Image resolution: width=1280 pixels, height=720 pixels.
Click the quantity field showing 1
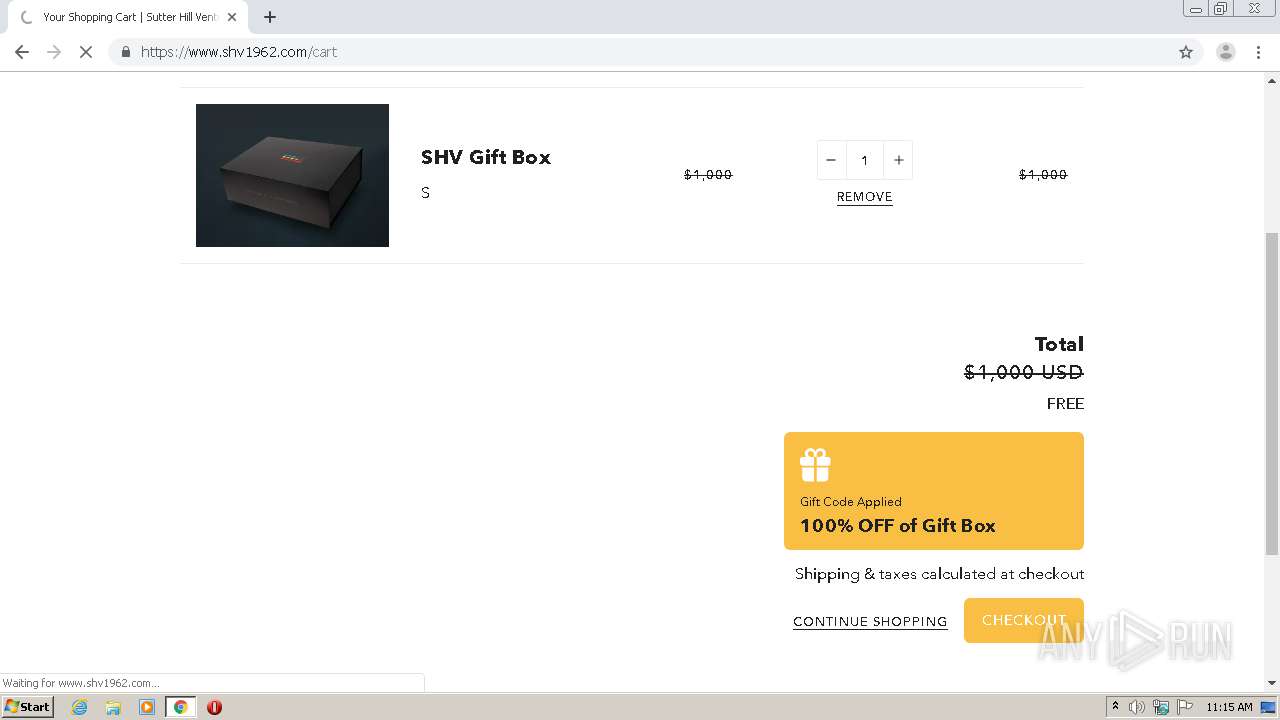865,160
